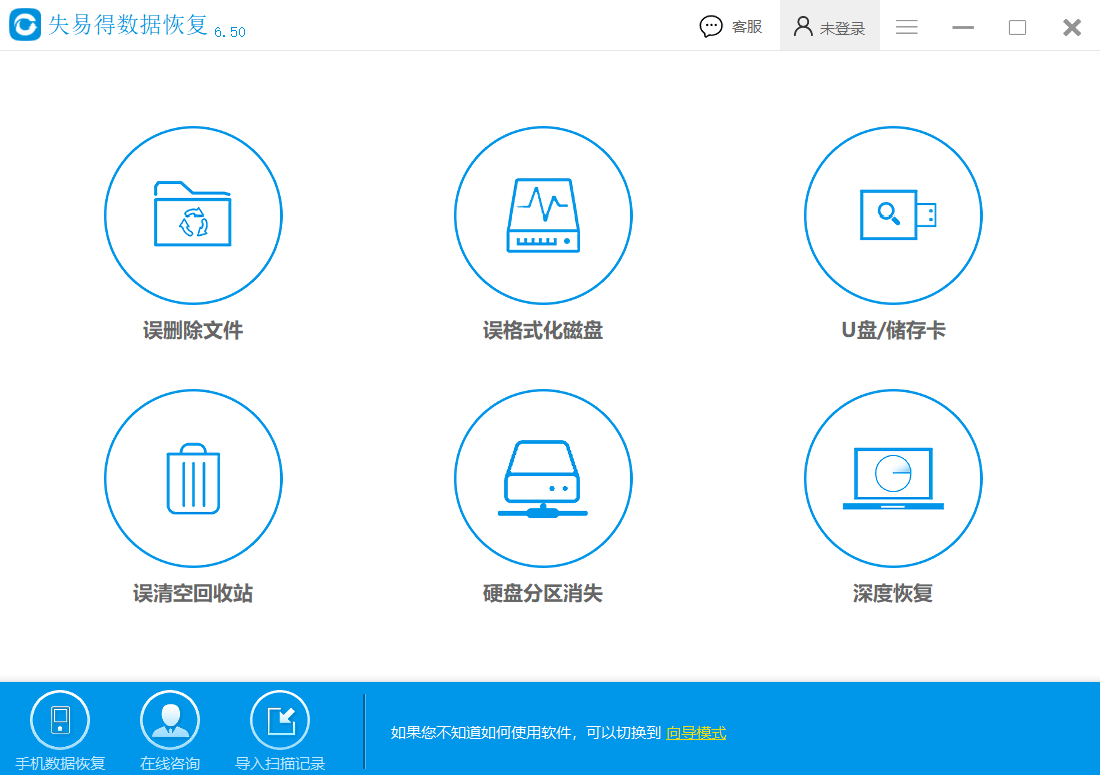
Task: Click the trash can icon for recycle bin recovery
Action: [193, 478]
